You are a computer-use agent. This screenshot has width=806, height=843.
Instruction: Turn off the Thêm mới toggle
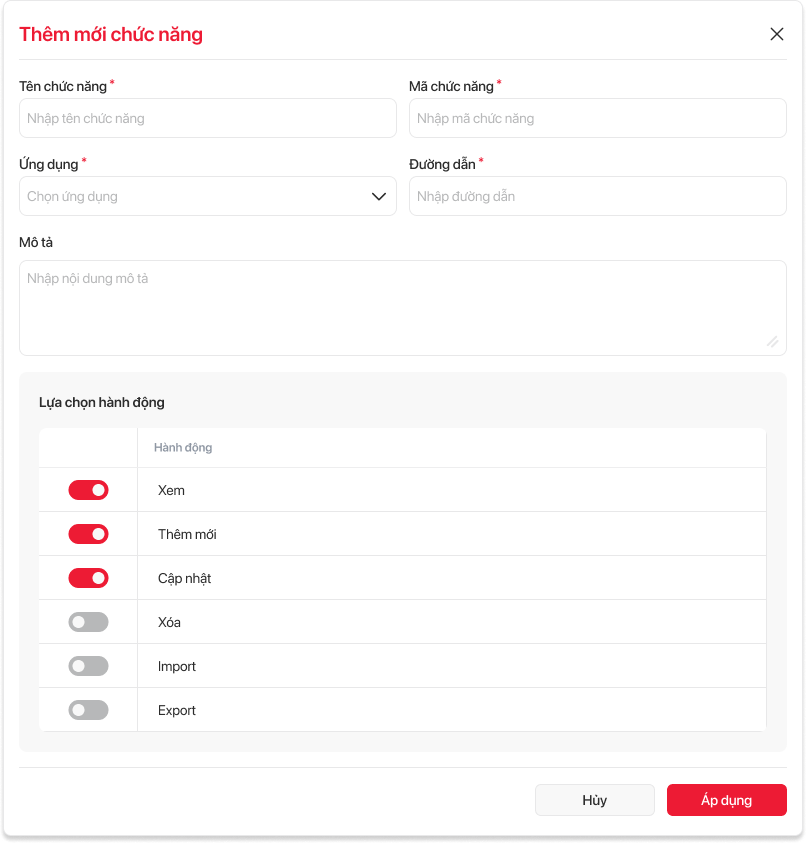(88, 534)
